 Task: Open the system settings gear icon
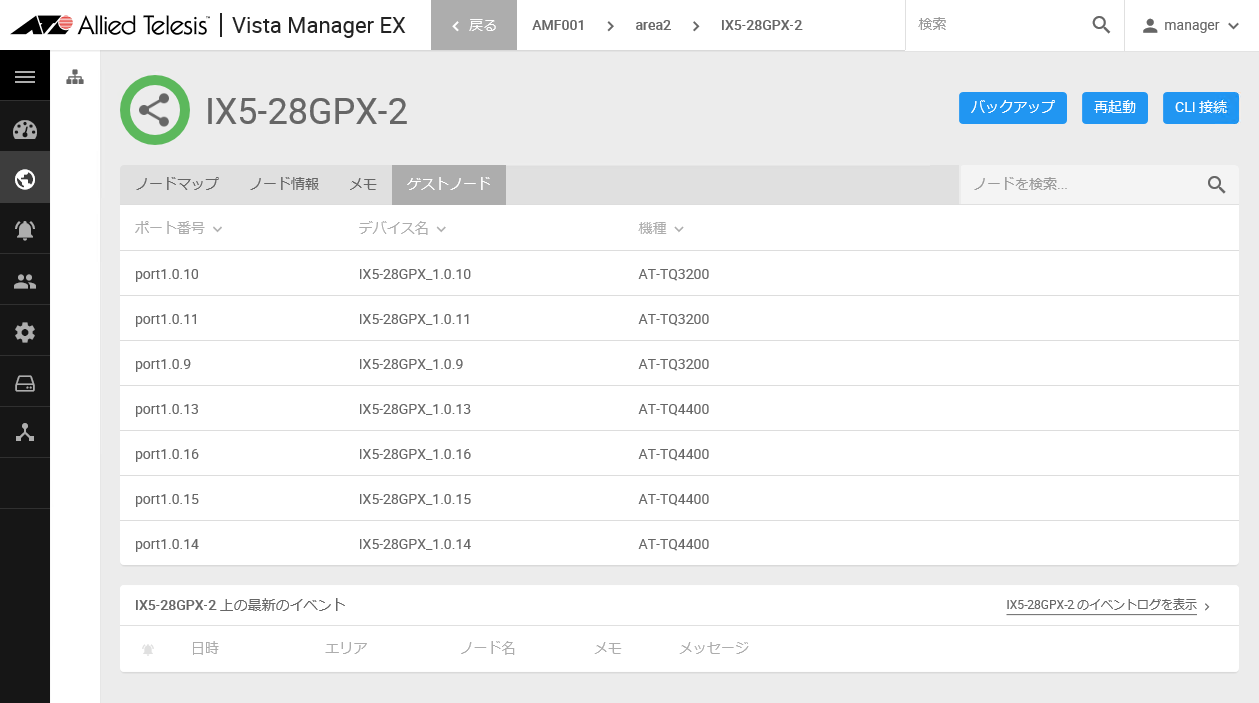[x=25, y=332]
